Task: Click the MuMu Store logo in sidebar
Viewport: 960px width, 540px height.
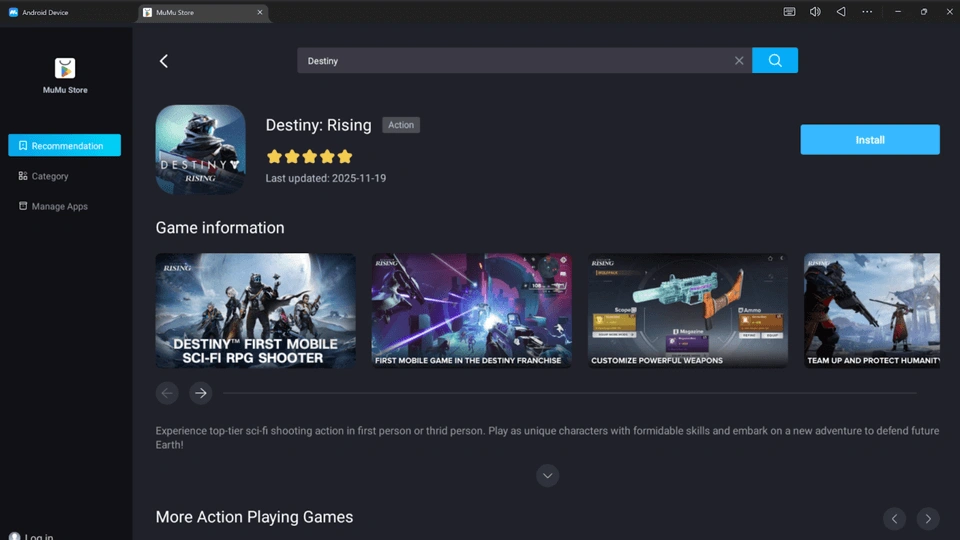Action: tap(65, 69)
